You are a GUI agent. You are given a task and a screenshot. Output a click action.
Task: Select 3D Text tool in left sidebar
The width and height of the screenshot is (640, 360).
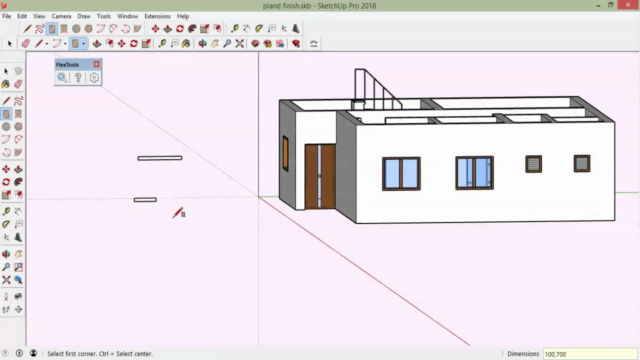18,237
